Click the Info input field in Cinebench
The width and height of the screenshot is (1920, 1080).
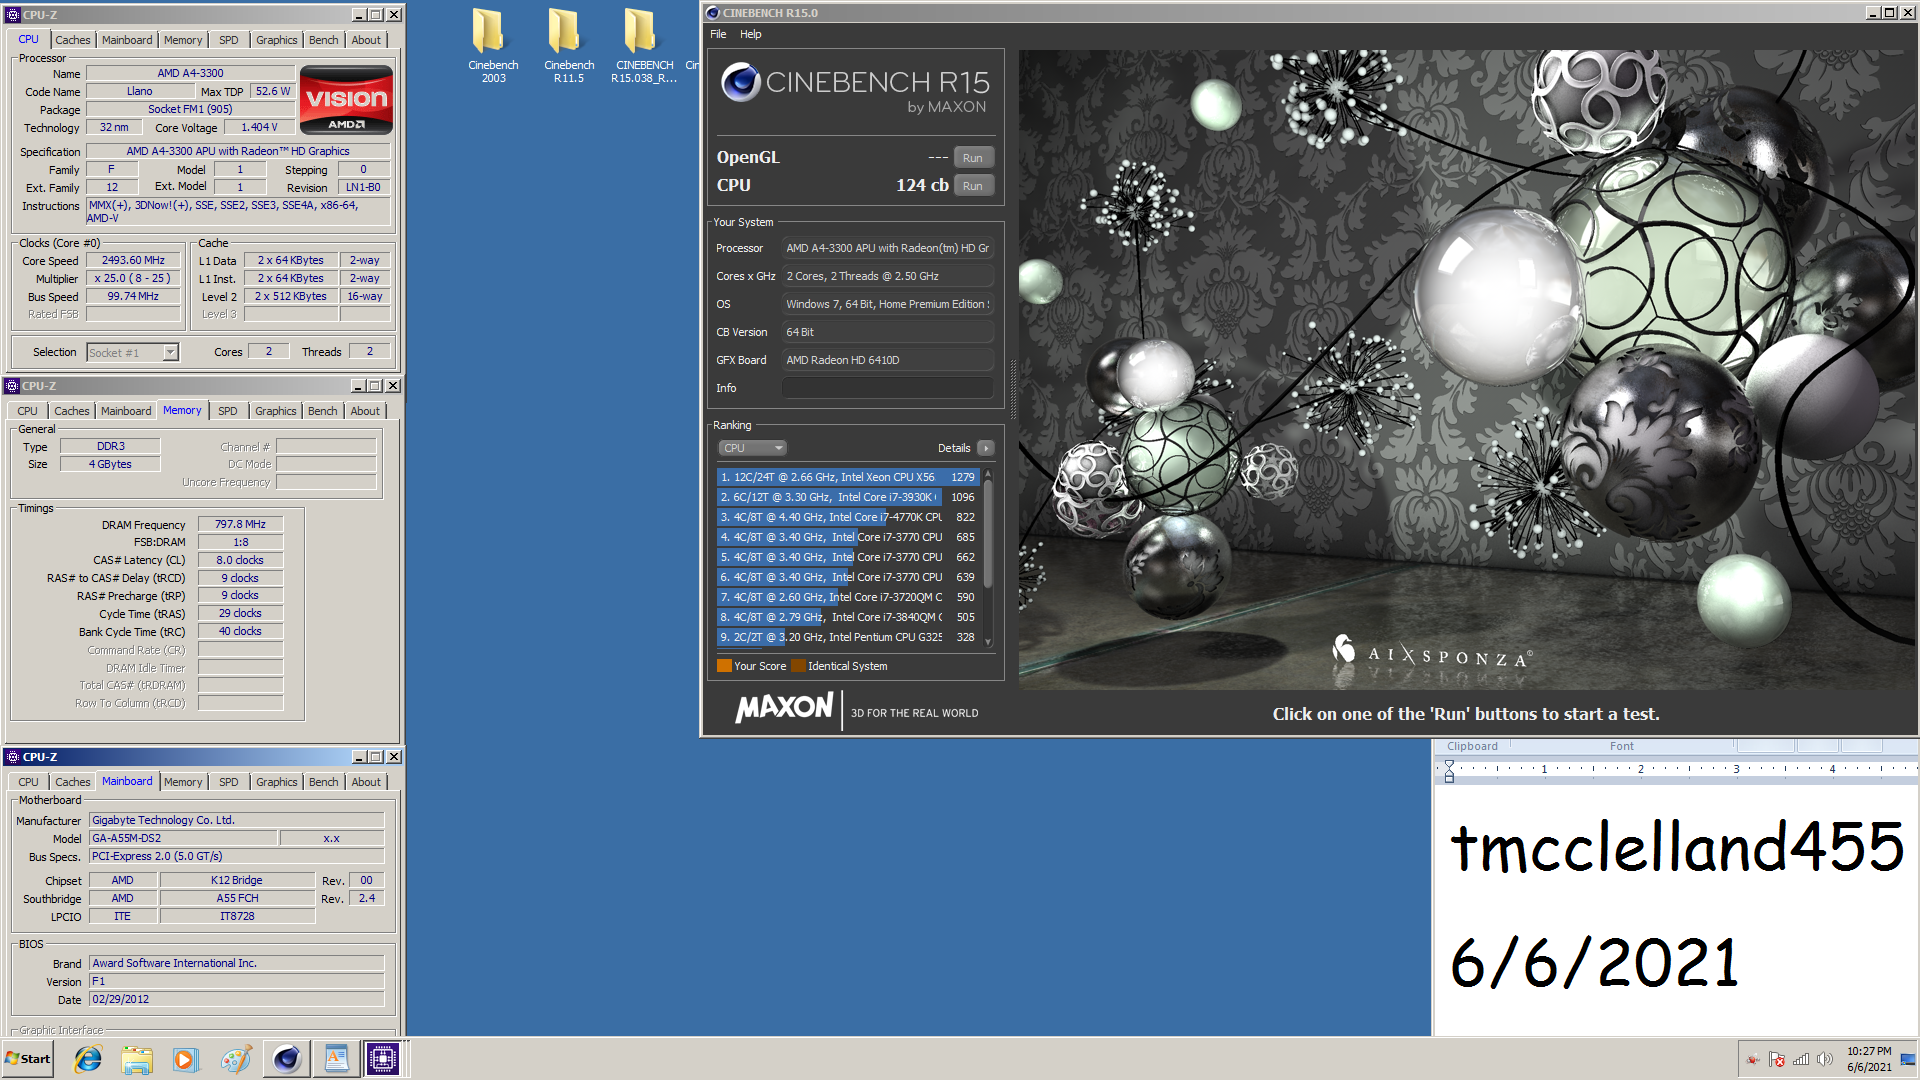click(x=887, y=388)
